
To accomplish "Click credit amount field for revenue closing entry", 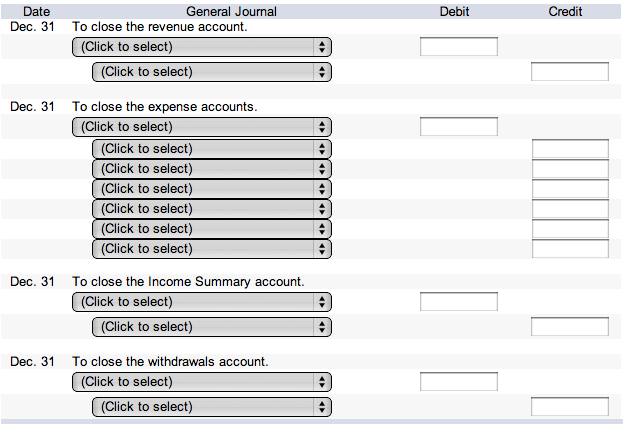I will tap(569, 72).
